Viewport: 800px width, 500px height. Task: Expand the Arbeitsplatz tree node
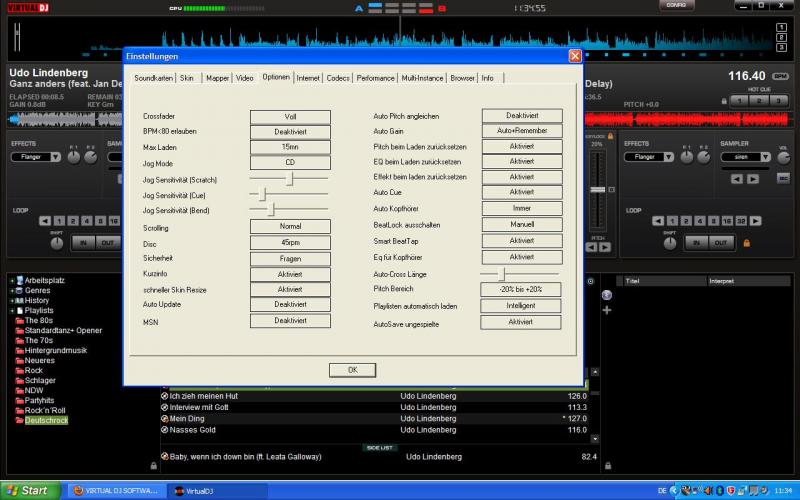[x=12, y=281]
